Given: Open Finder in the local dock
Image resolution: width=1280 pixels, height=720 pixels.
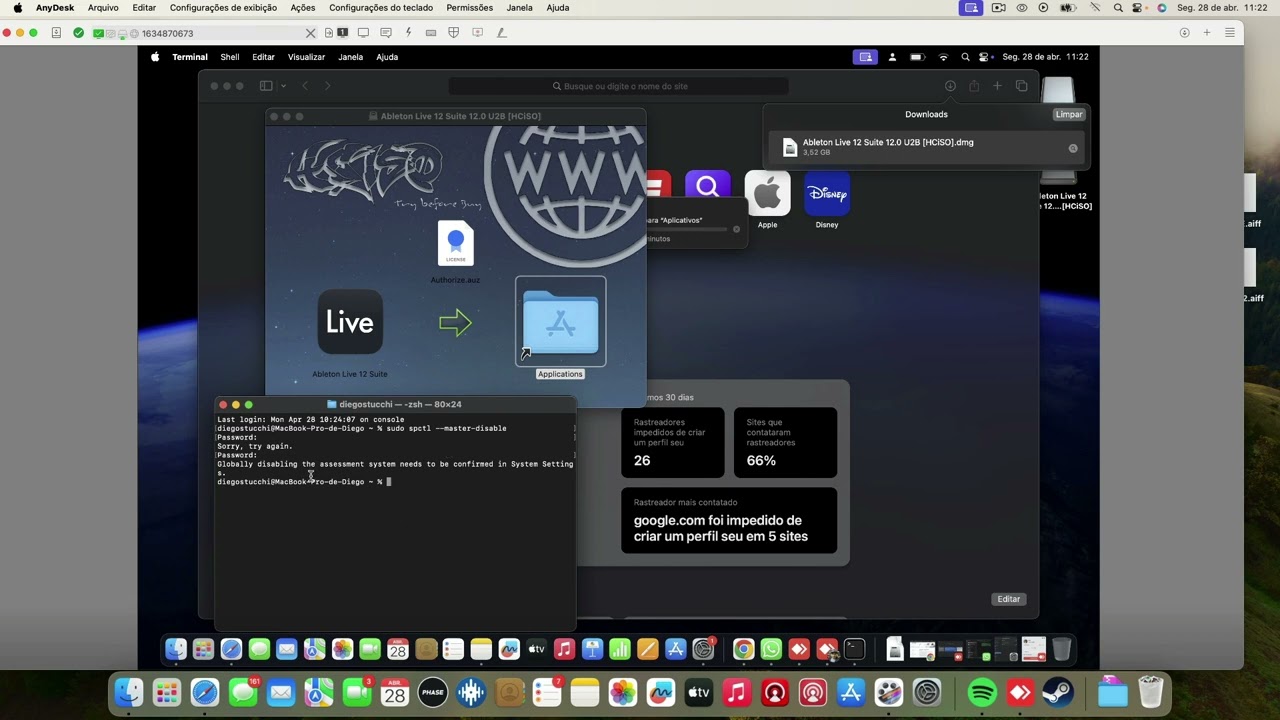Looking at the screenshot, I should point(129,692).
